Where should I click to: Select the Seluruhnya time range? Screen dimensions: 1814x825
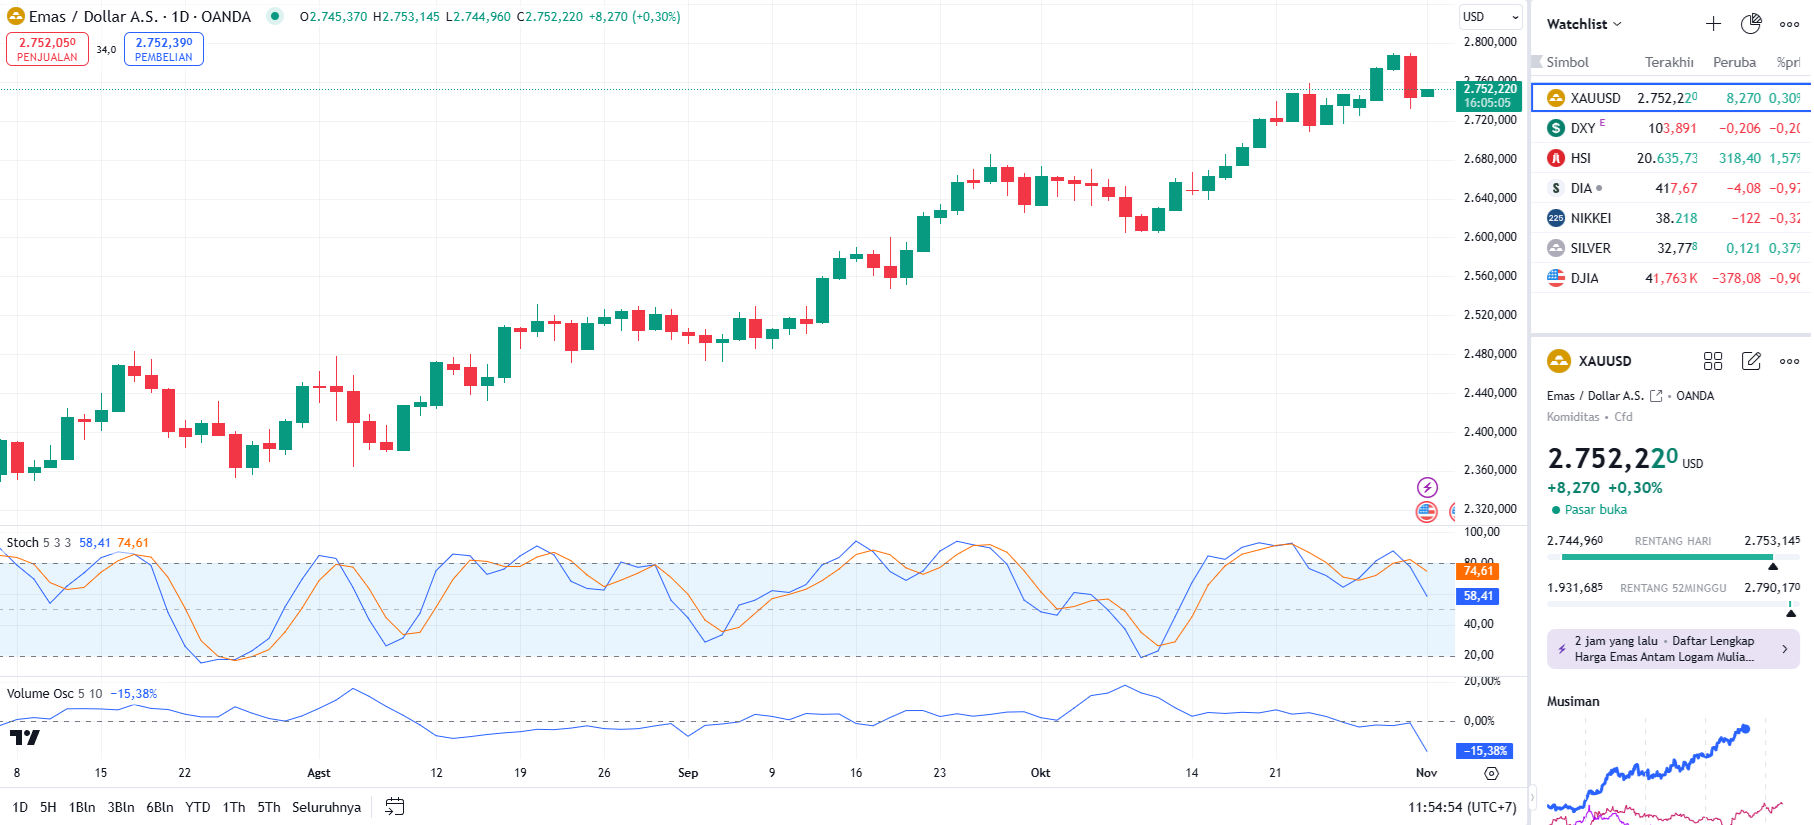coord(326,807)
